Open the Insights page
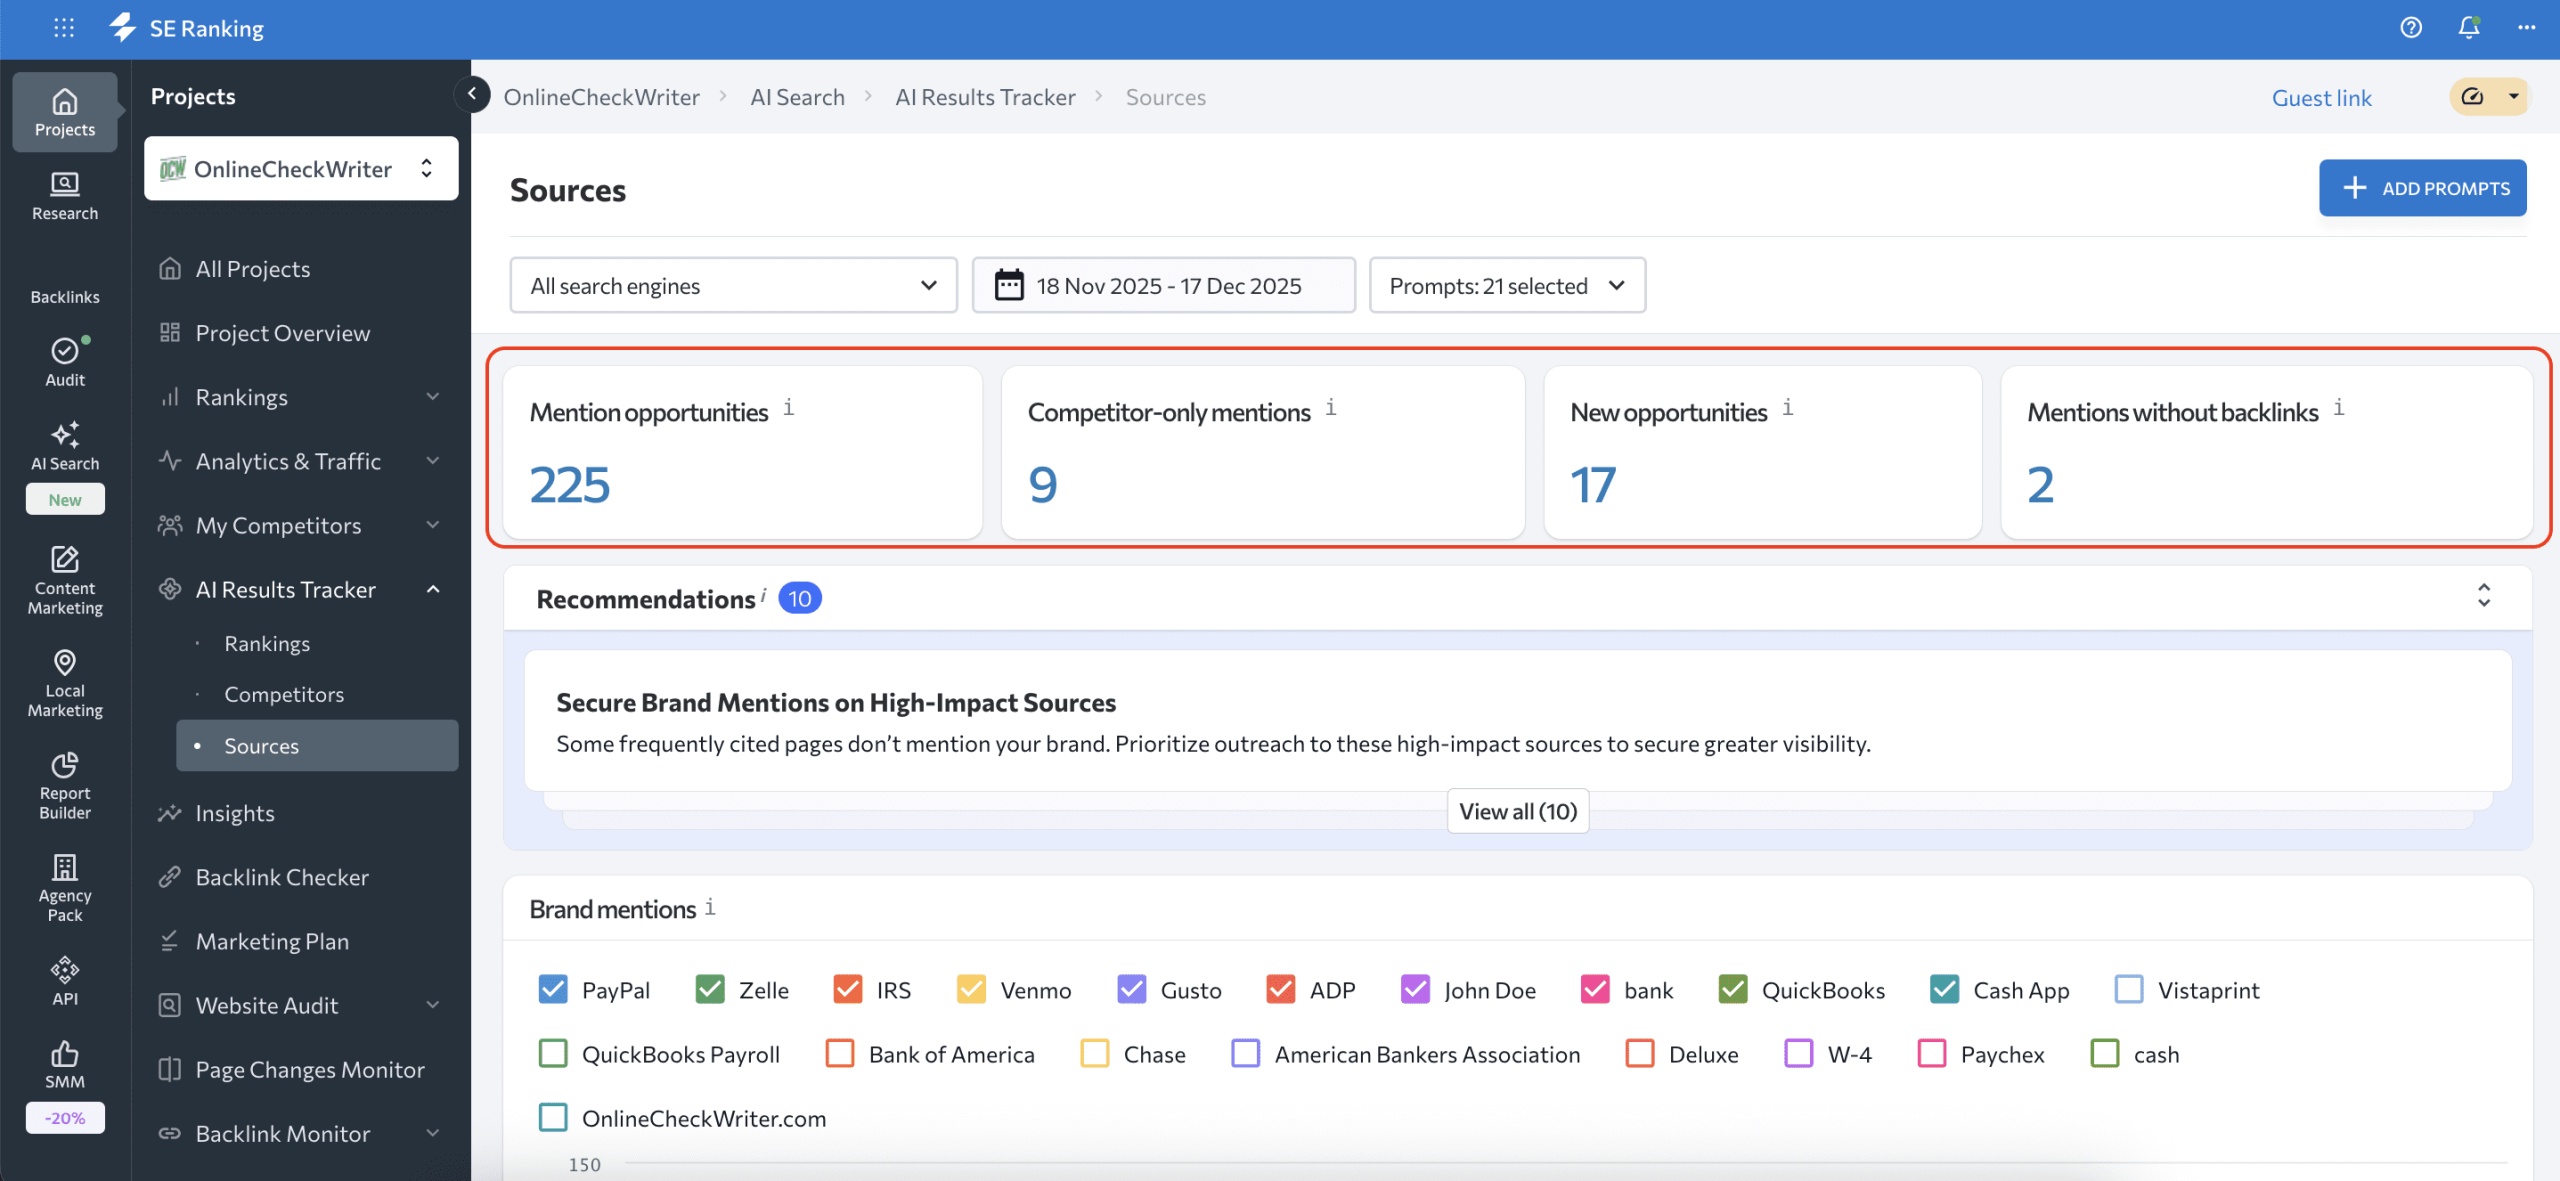The height and width of the screenshot is (1181, 2560). click(235, 812)
